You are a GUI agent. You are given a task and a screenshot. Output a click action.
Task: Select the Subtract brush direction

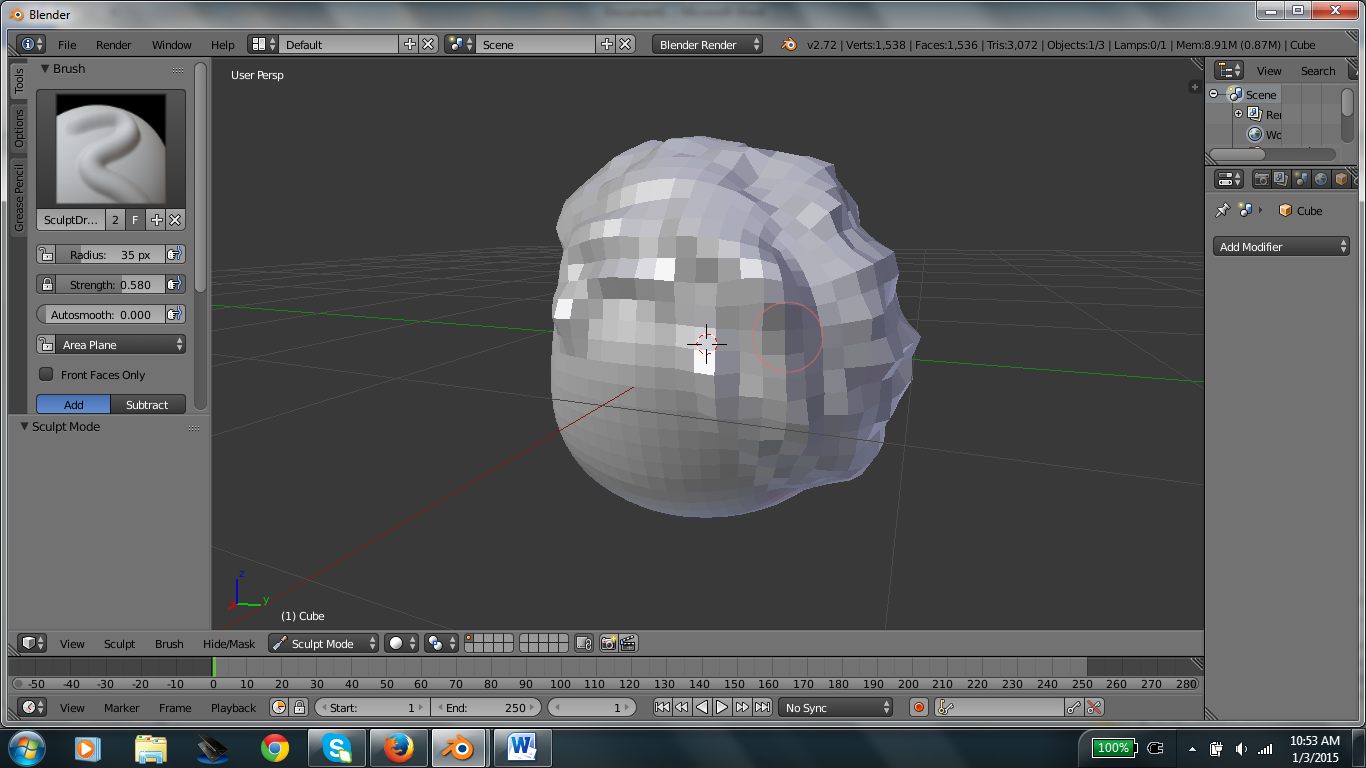click(148, 404)
